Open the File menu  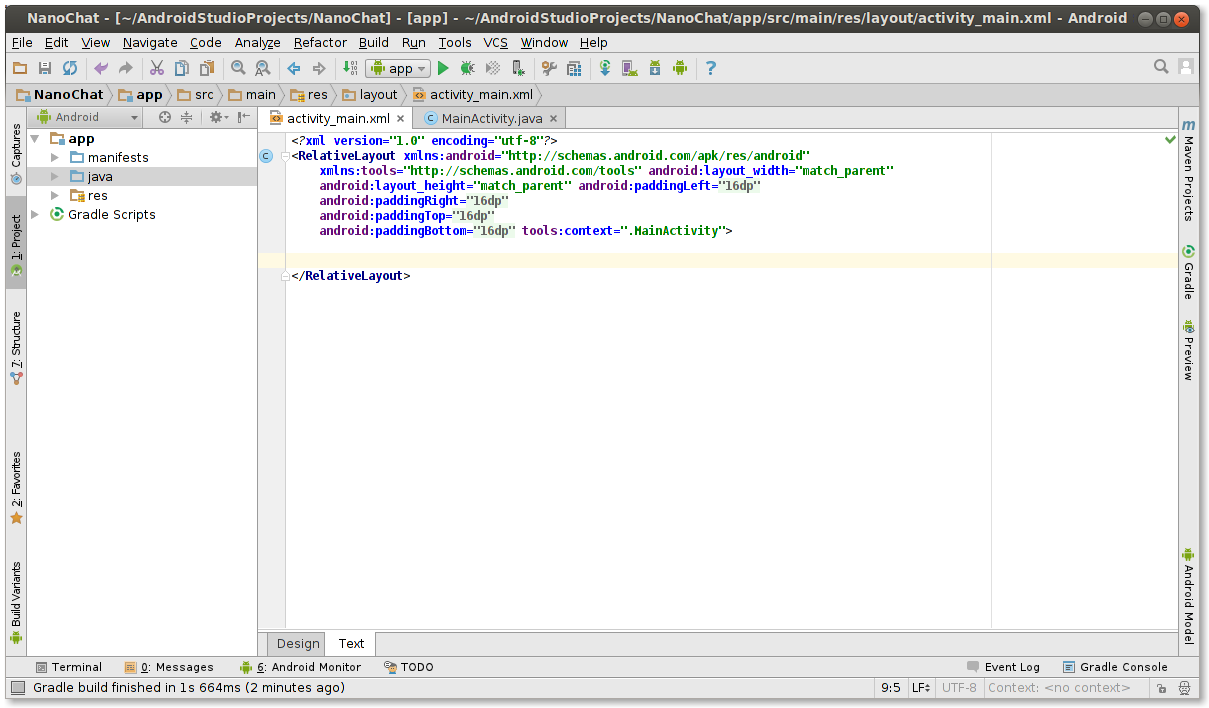[22, 42]
